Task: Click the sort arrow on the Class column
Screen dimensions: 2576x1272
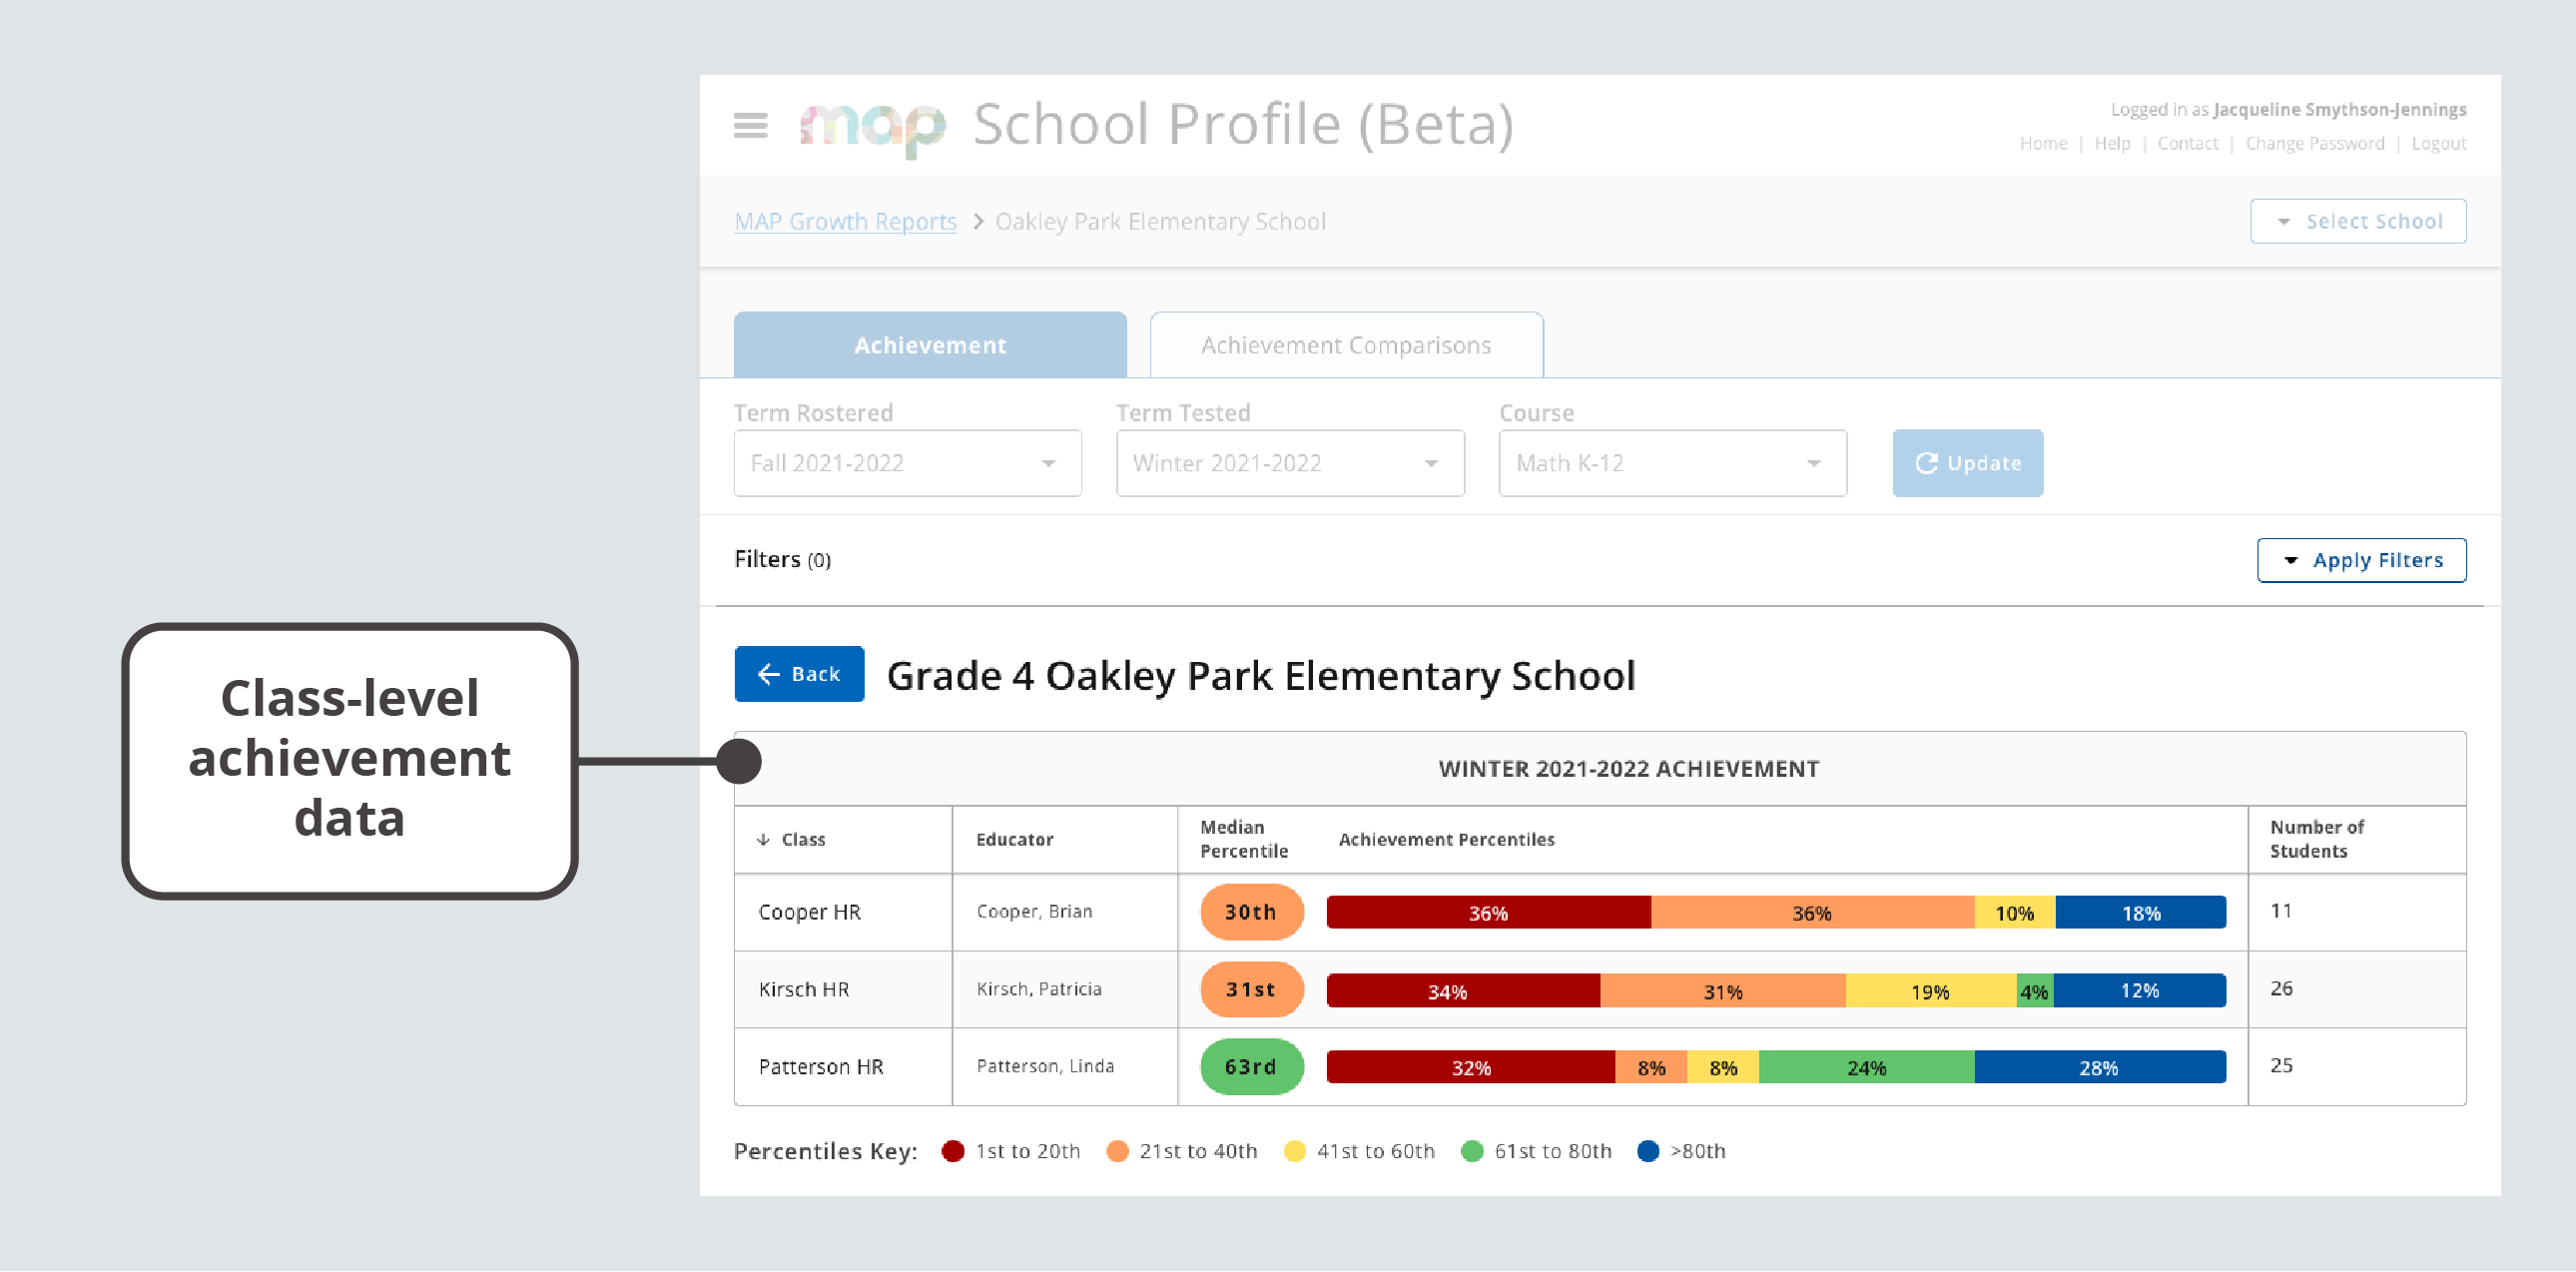Action: pos(764,840)
